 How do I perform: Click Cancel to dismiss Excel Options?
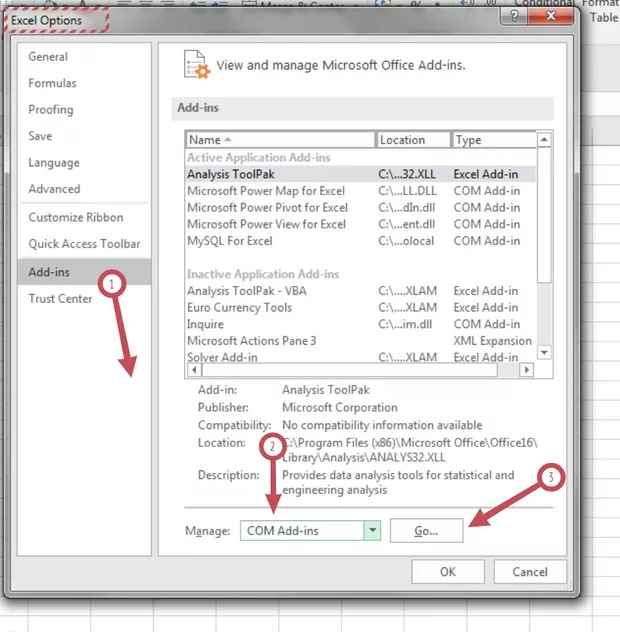pos(530,572)
